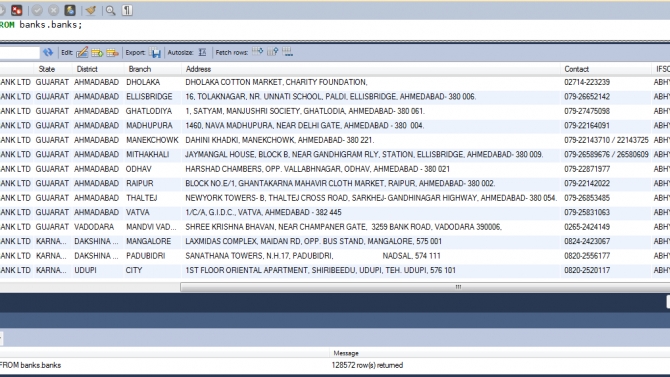Click the last Fetch rows icon

click(x=288, y=52)
